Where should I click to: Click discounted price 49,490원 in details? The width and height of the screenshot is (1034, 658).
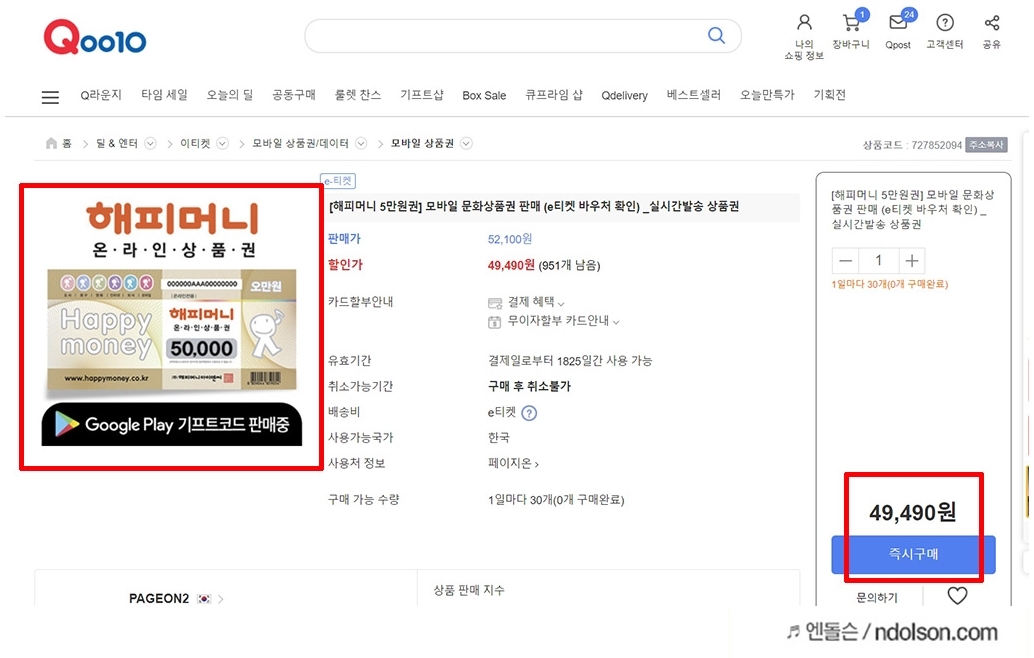click(510, 265)
